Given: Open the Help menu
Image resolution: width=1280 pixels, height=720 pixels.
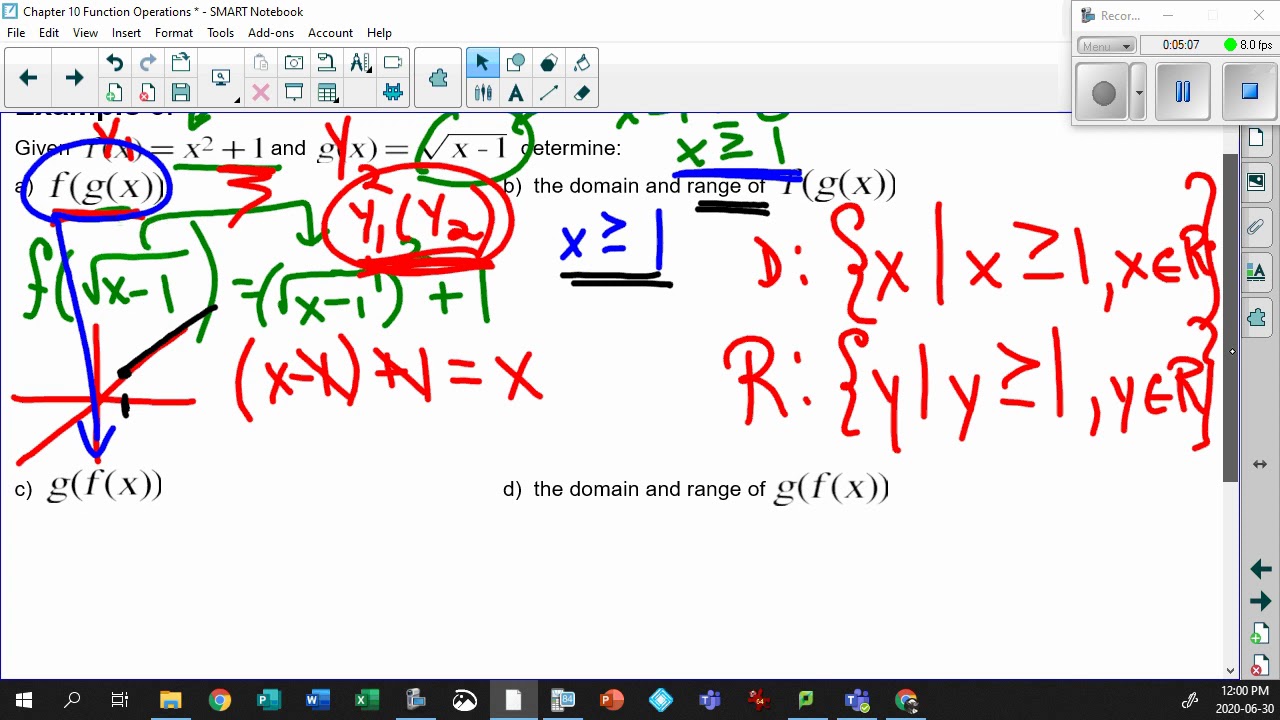Looking at the screenshot, I should point(379,33).
